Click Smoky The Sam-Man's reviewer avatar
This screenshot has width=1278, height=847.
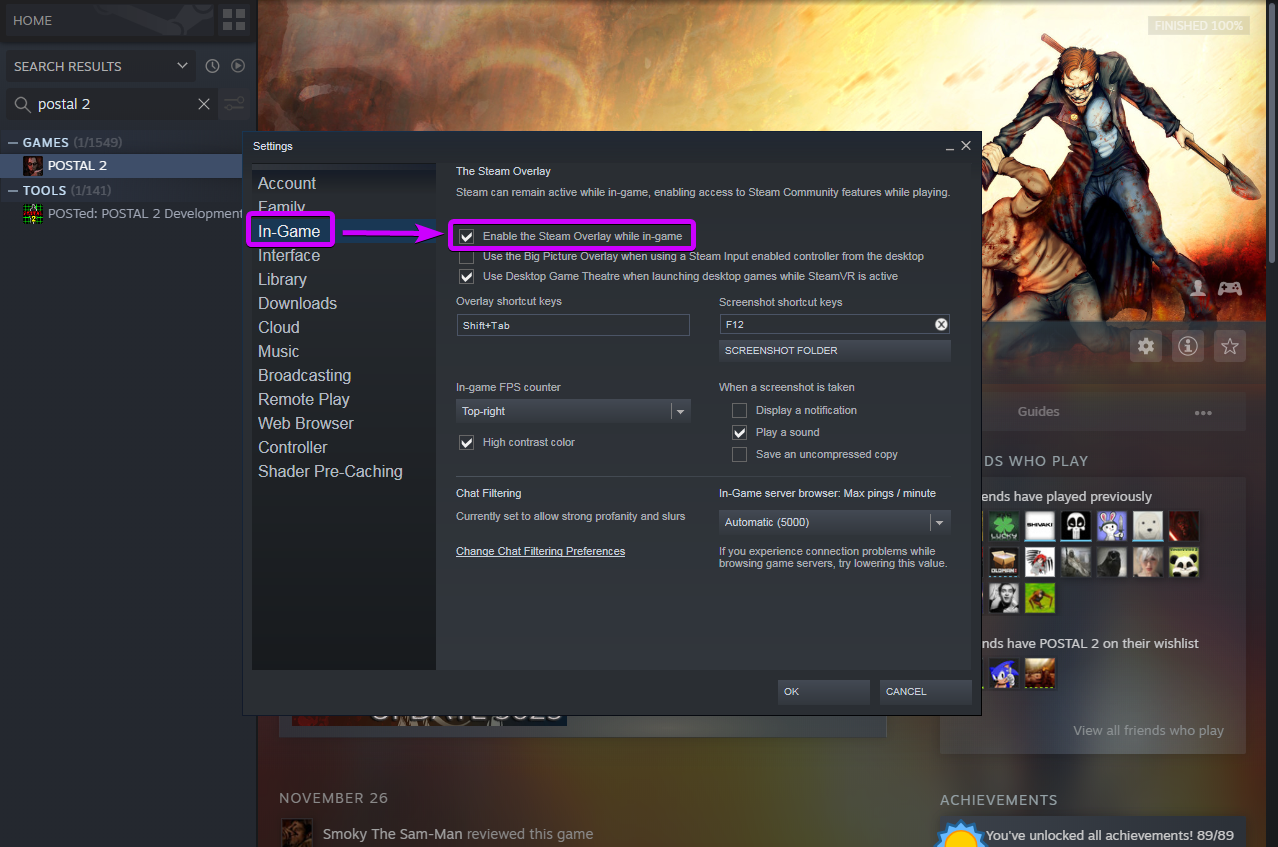click(x=297, y=834)
